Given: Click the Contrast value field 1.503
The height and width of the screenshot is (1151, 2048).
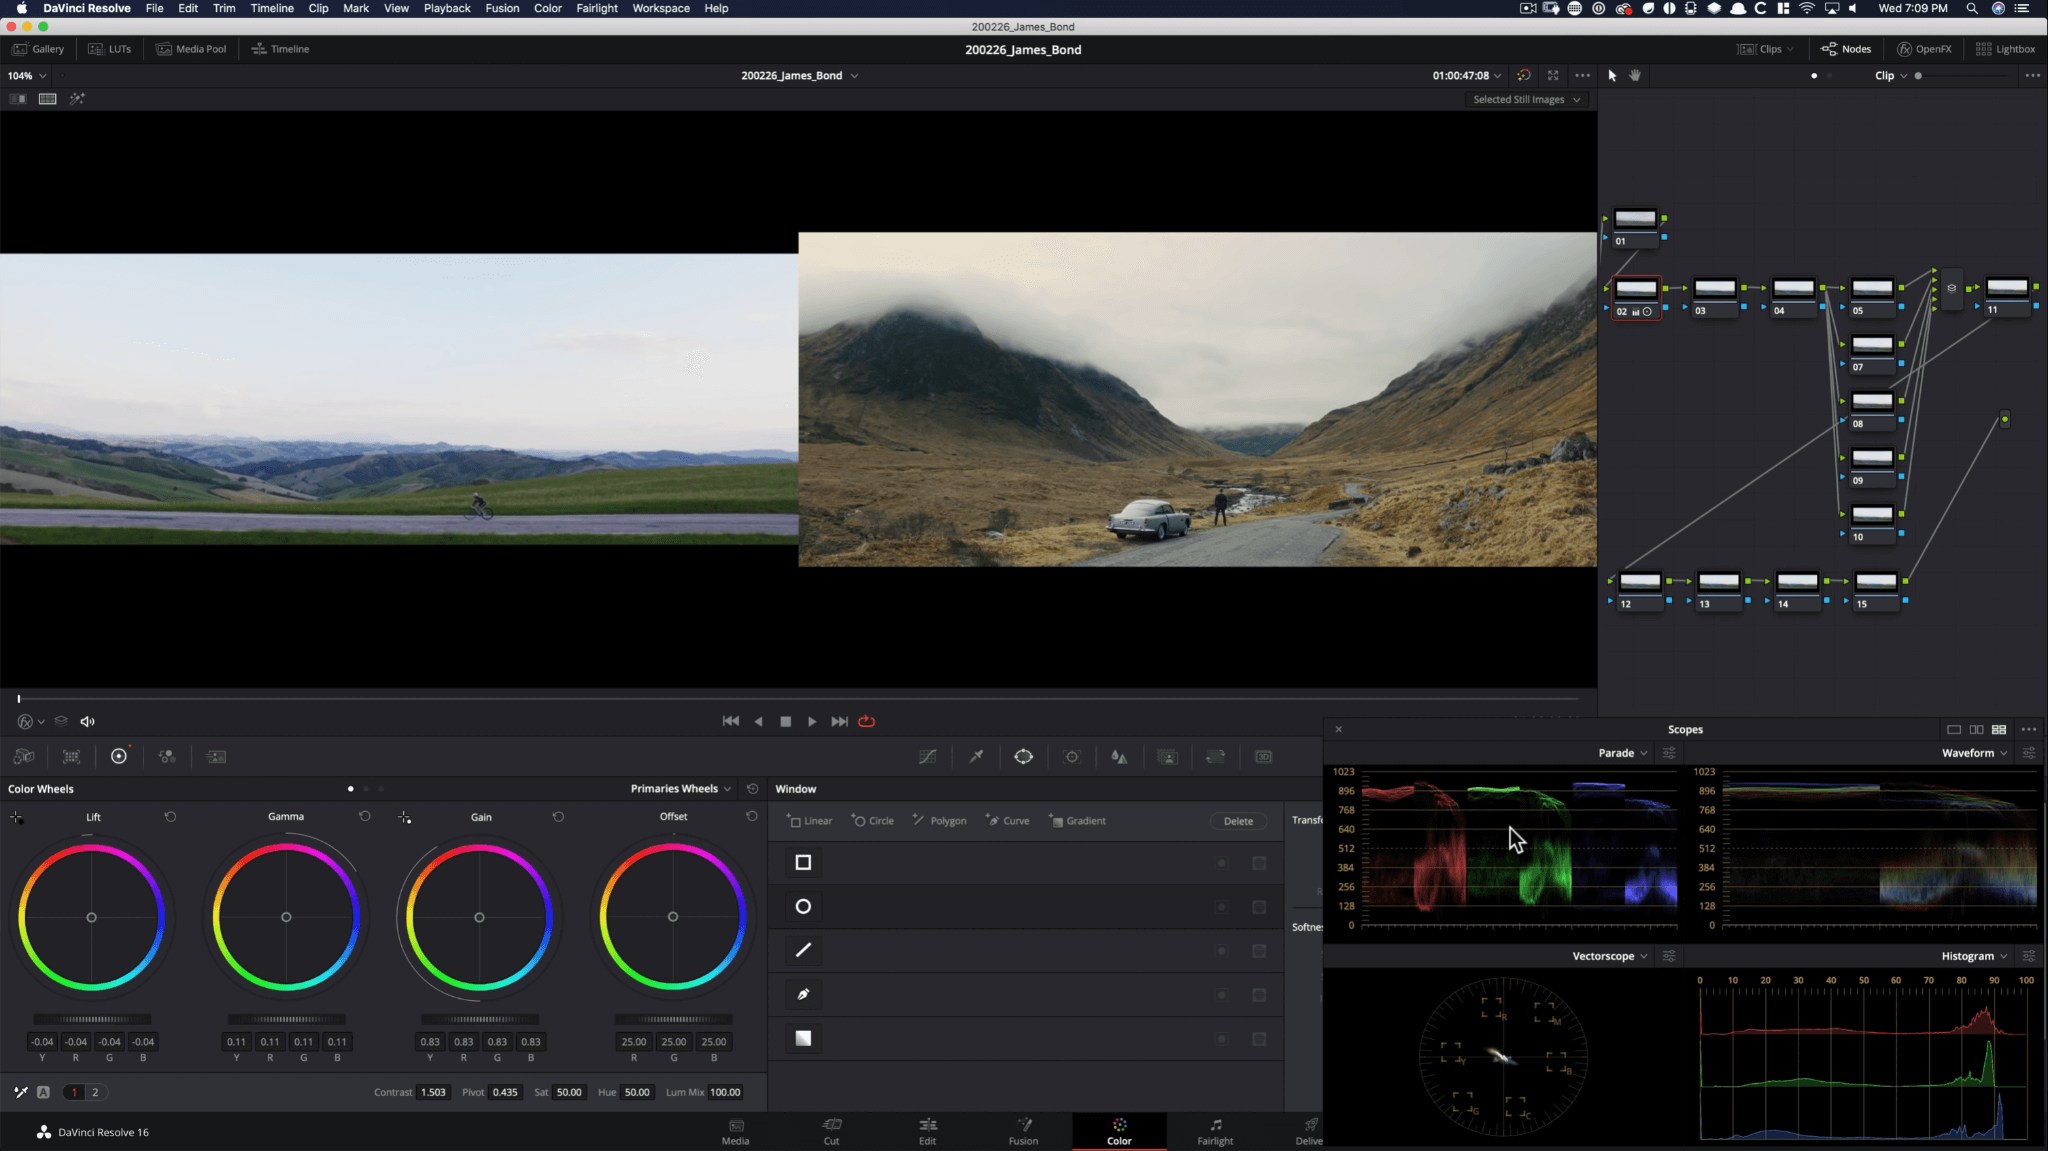Looking at the screenshot, I should coord(433,1092).
